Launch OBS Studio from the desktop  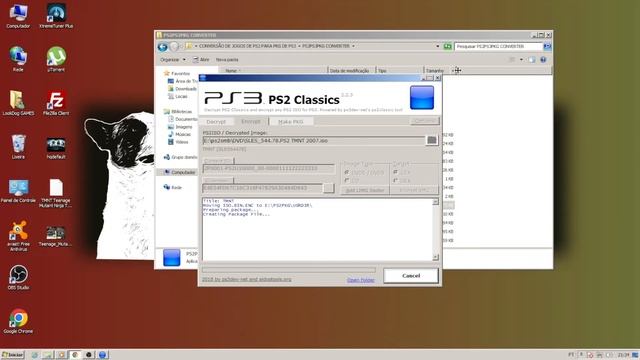[x=18, y=278]
